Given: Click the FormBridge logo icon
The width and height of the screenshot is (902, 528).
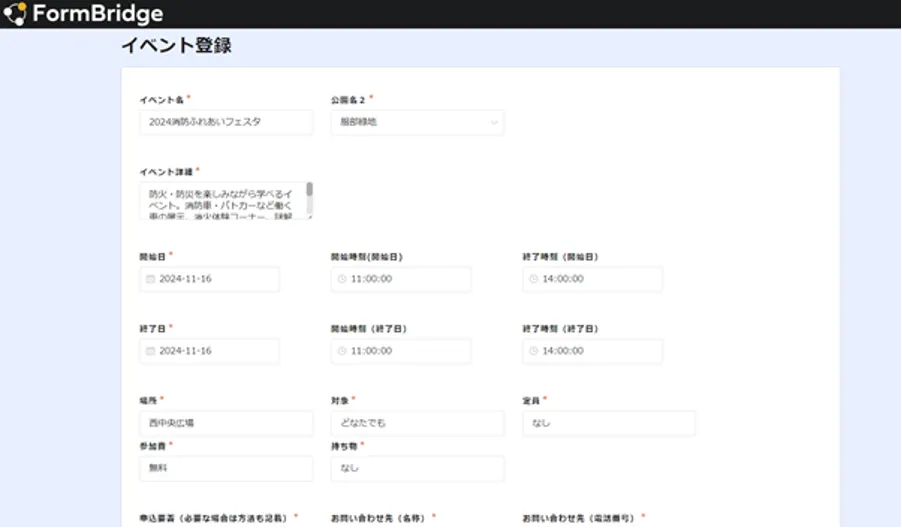Looking at the screenshot, I should tap(15, 14).
